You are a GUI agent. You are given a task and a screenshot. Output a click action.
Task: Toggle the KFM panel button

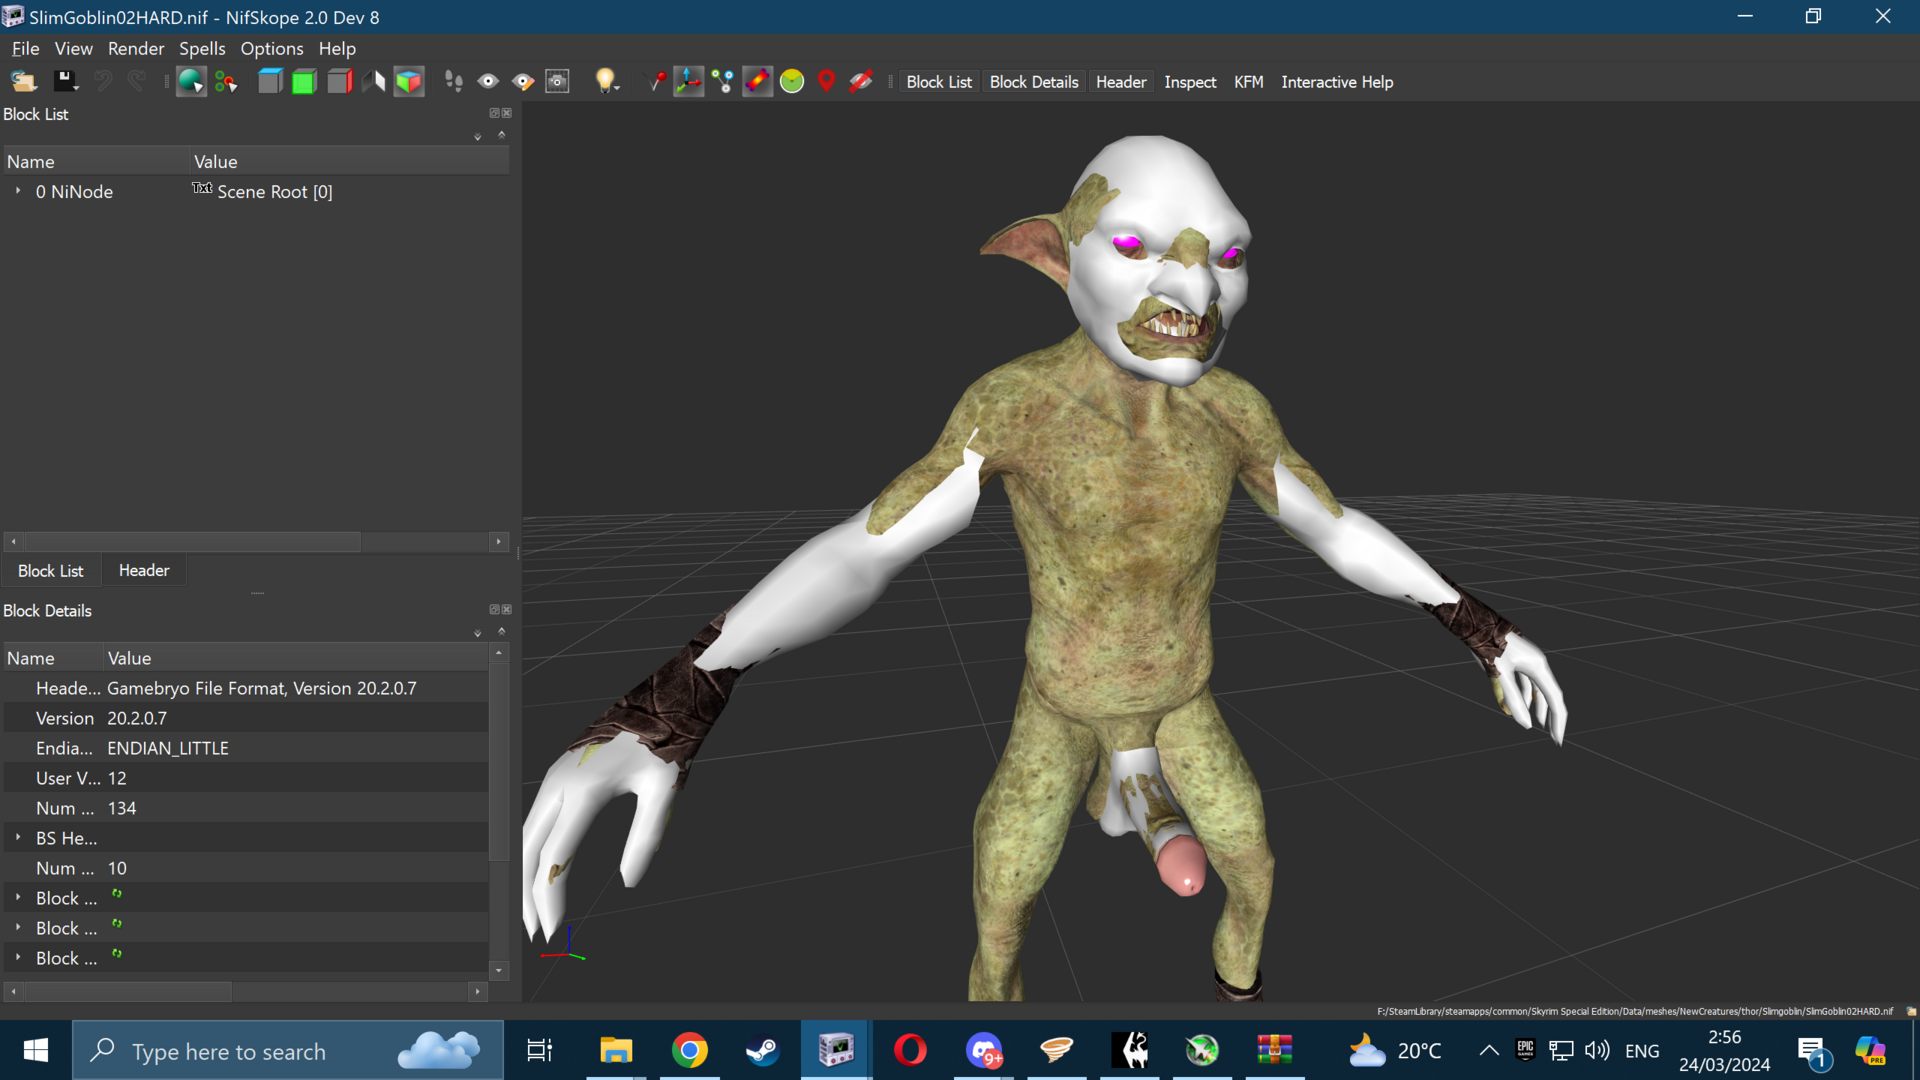click(x=1249, y=82)
